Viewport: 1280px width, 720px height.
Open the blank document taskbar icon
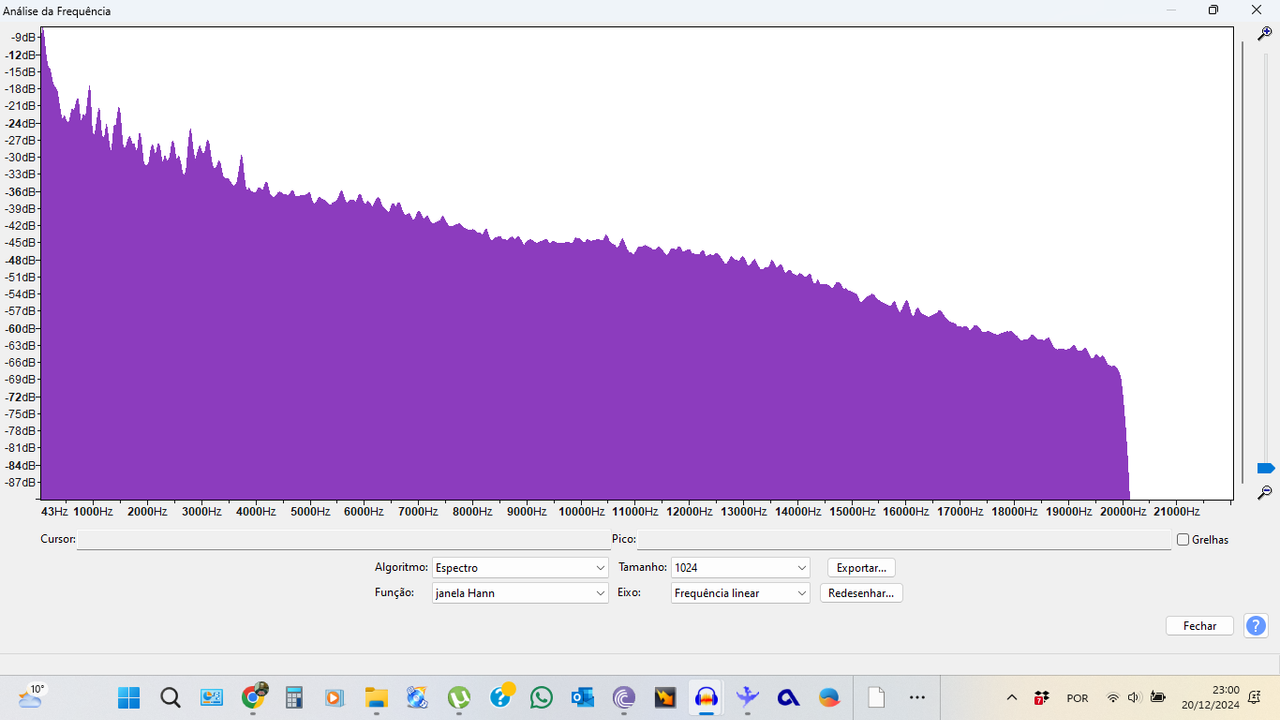pos(876,697)
